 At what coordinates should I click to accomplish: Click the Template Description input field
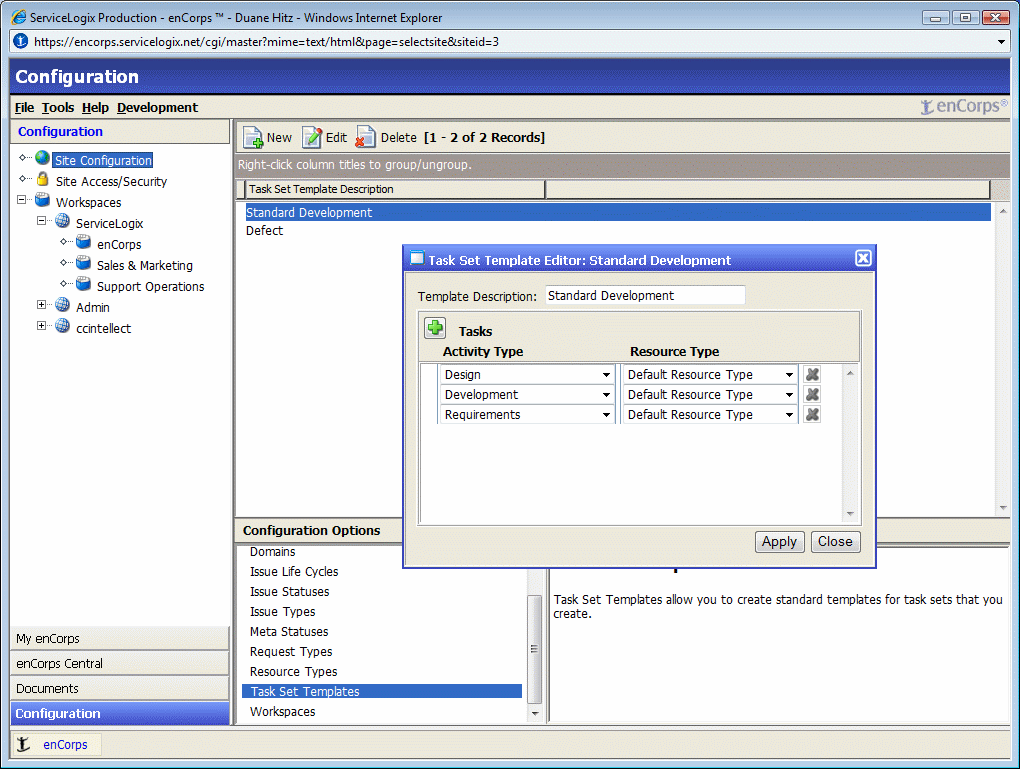[645, 295]
